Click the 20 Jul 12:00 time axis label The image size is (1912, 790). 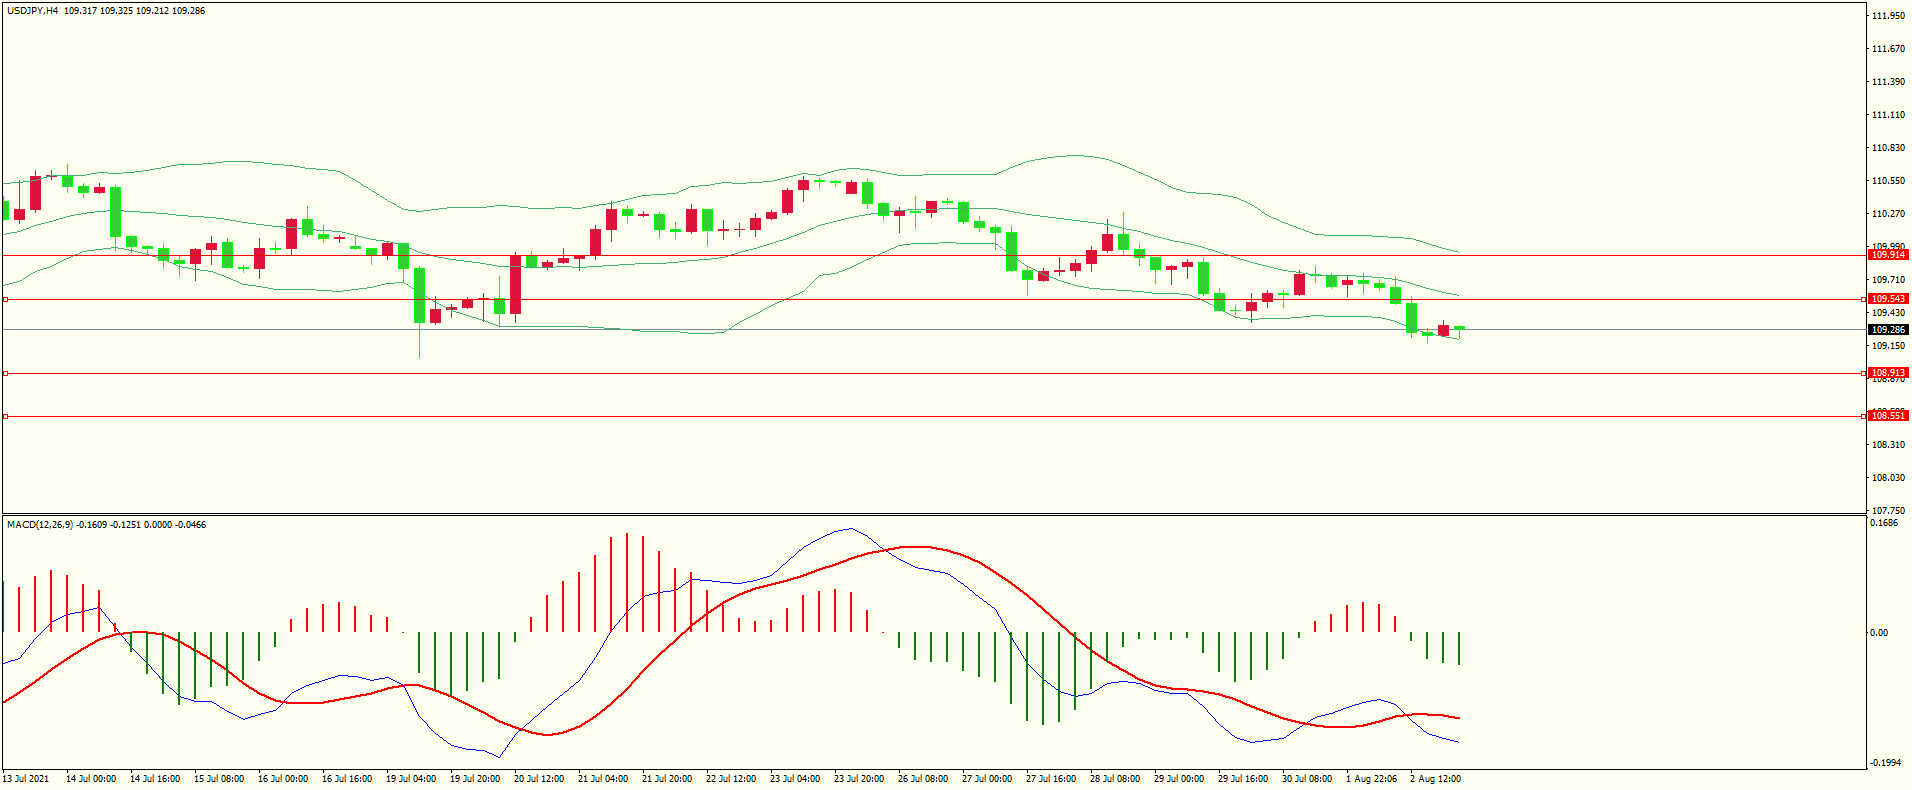click(x=538, y=779)
